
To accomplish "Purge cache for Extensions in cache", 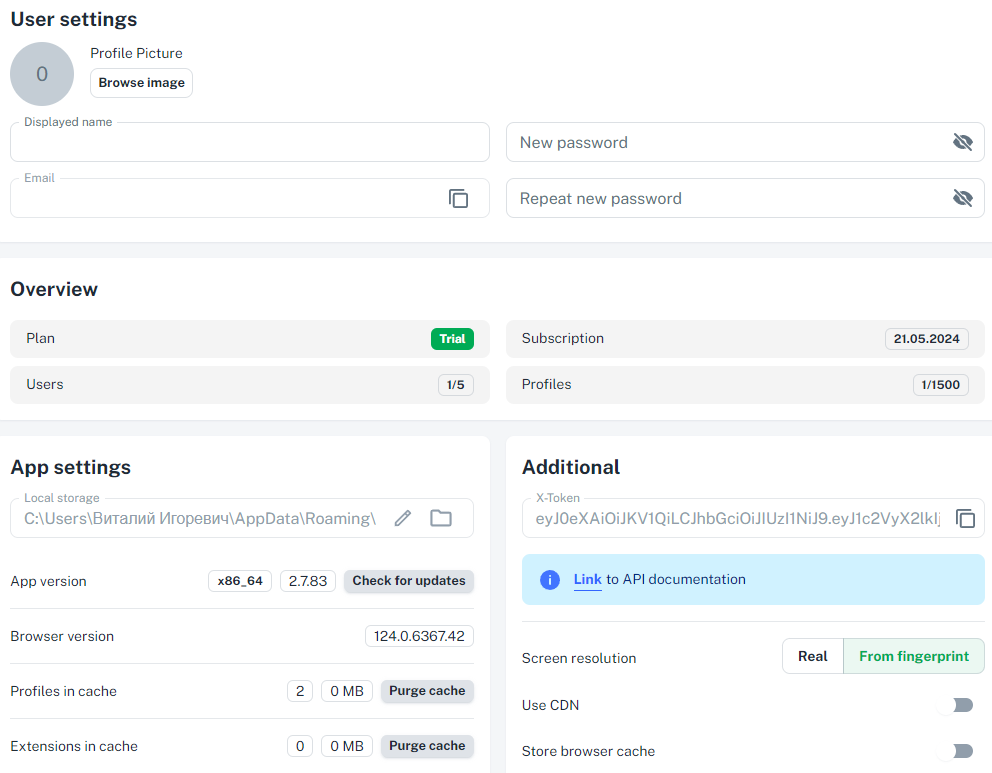I will (427, 746).
